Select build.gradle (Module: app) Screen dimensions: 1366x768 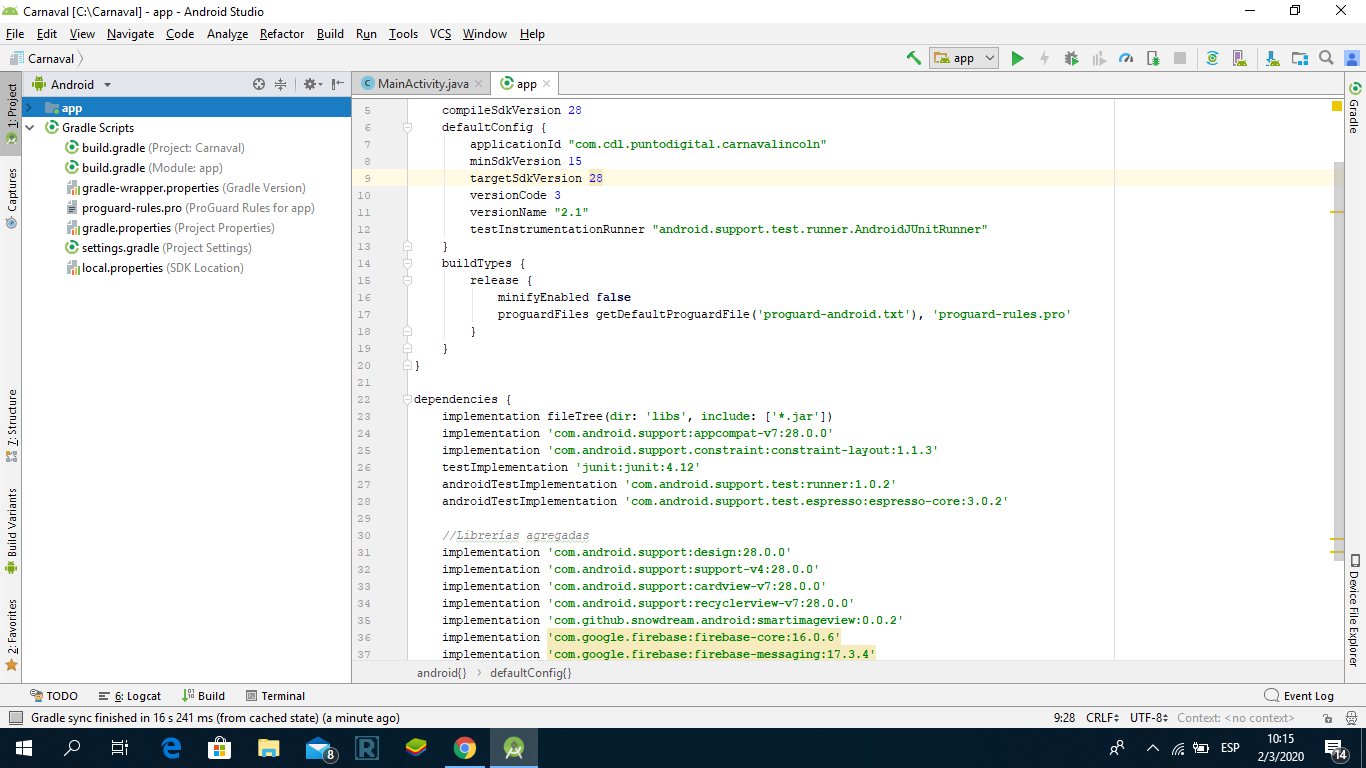click(x=144, y=168)
